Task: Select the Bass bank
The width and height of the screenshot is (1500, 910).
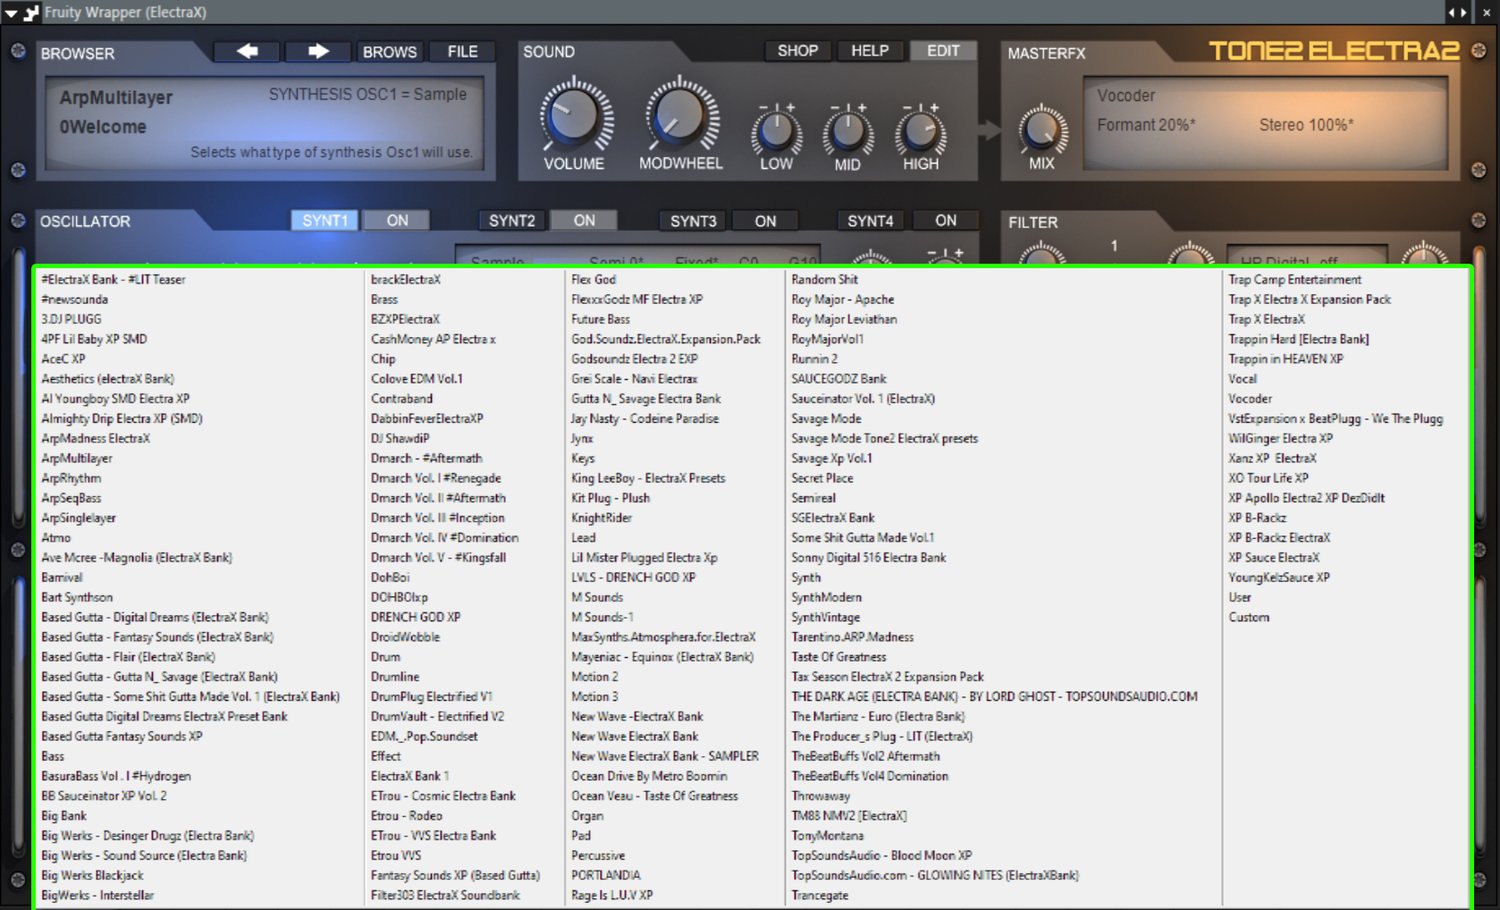Action: coord(52,757)
